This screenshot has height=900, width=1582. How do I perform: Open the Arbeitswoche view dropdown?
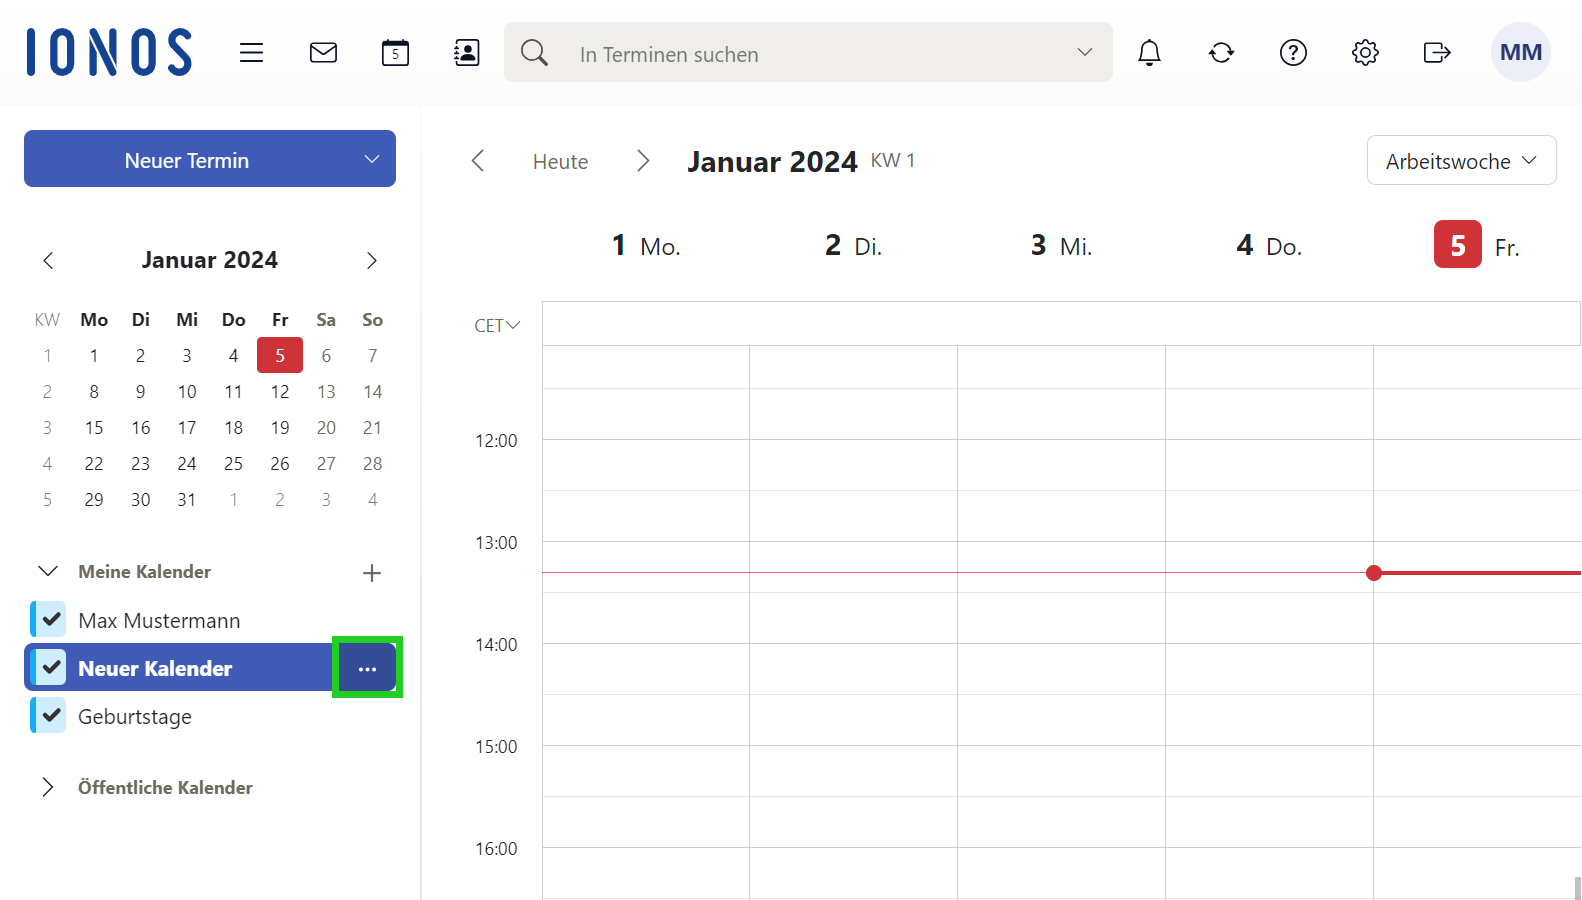(x=1461, y=161)
